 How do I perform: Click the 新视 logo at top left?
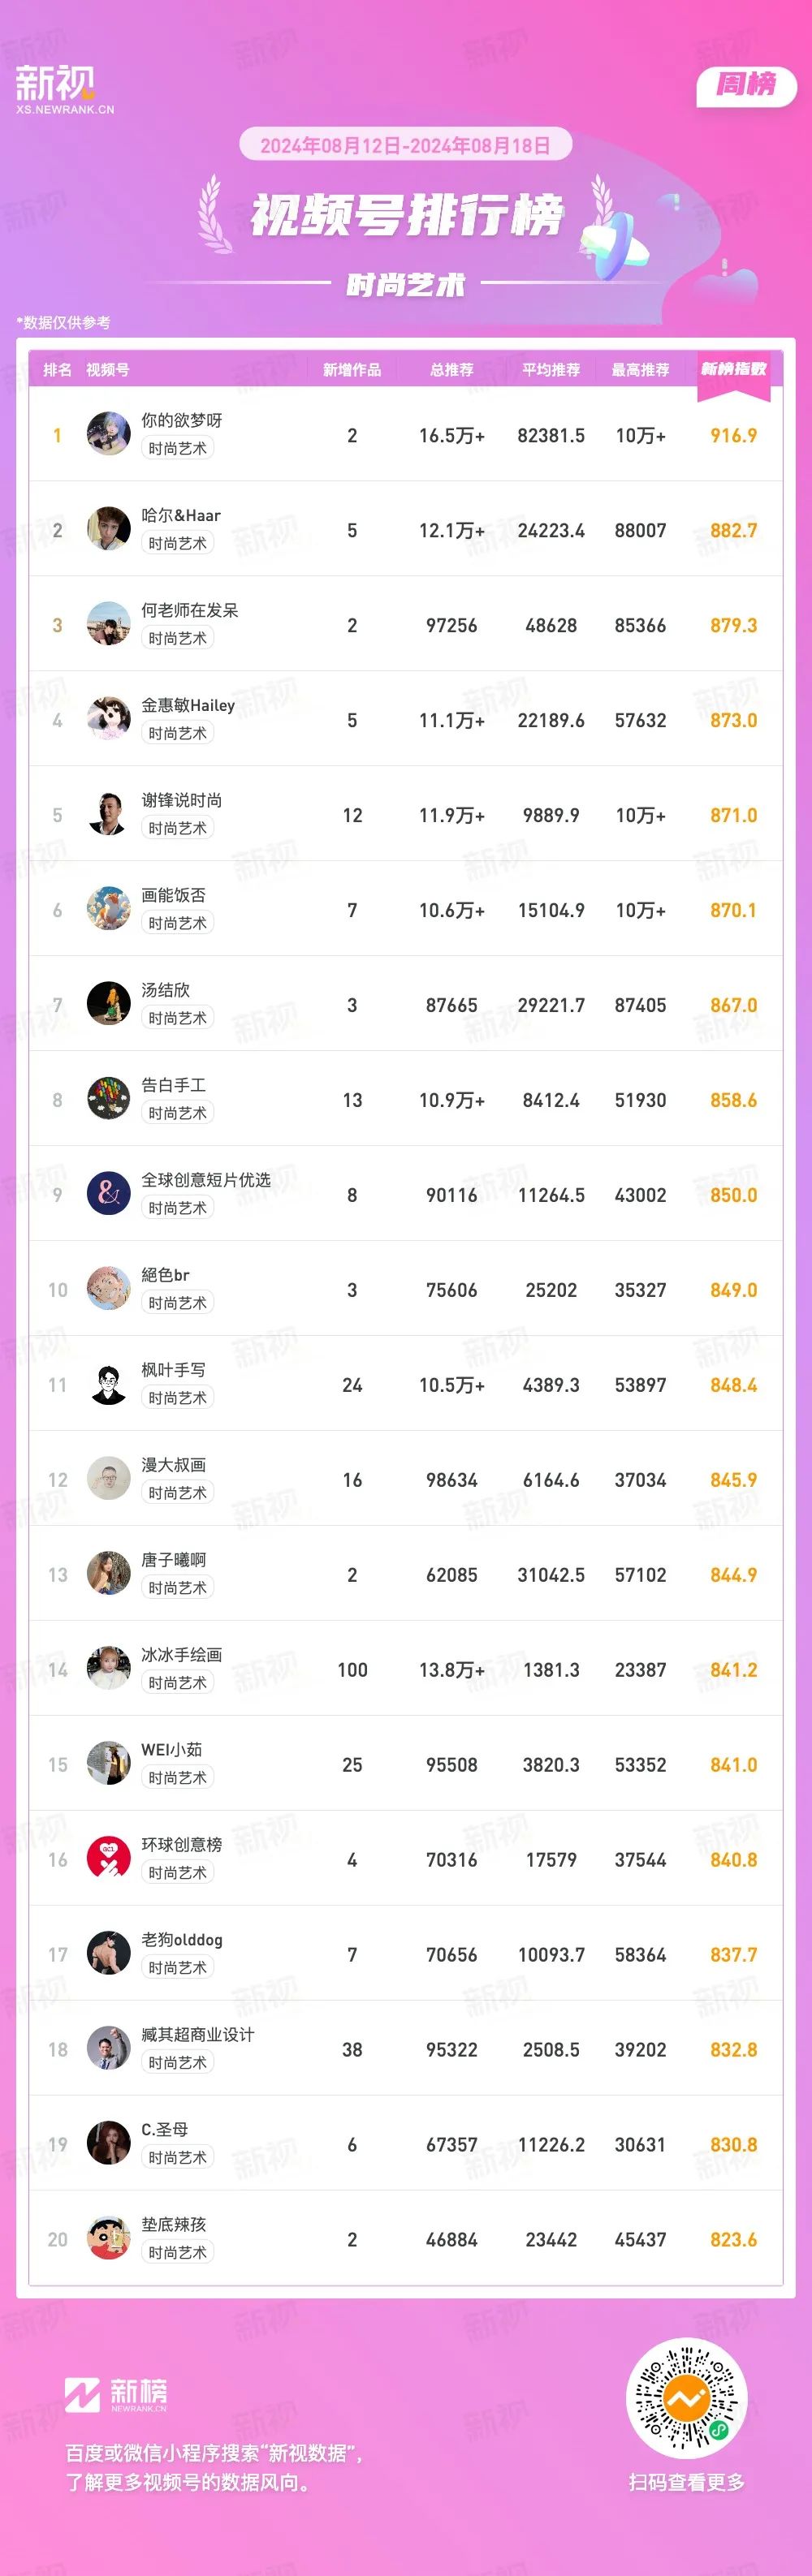pyautogui.click(x=64, y=89)
